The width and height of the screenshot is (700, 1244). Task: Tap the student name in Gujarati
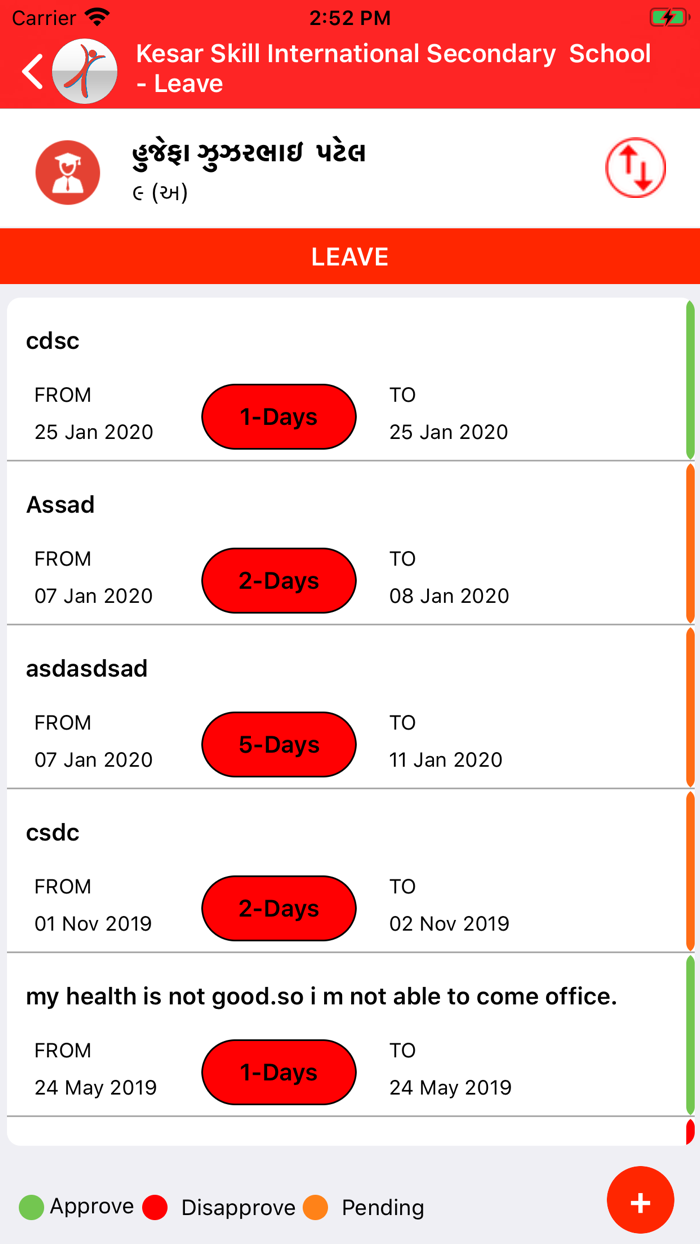pyautogui.click(x=249, y=154)
